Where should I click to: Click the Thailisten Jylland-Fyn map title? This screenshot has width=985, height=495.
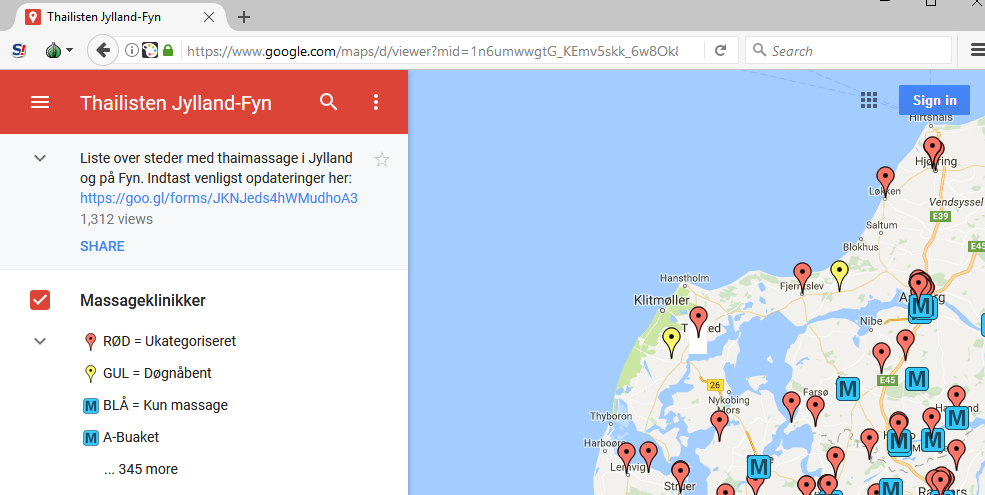coord(176,103)
